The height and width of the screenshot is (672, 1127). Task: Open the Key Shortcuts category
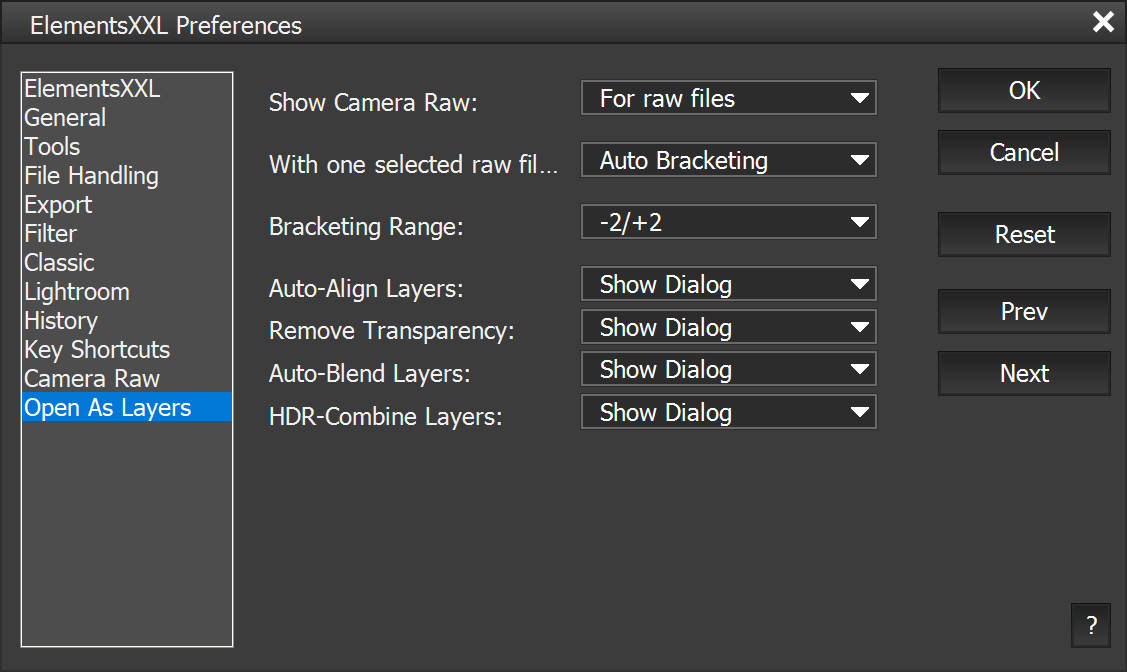[97, 350]
